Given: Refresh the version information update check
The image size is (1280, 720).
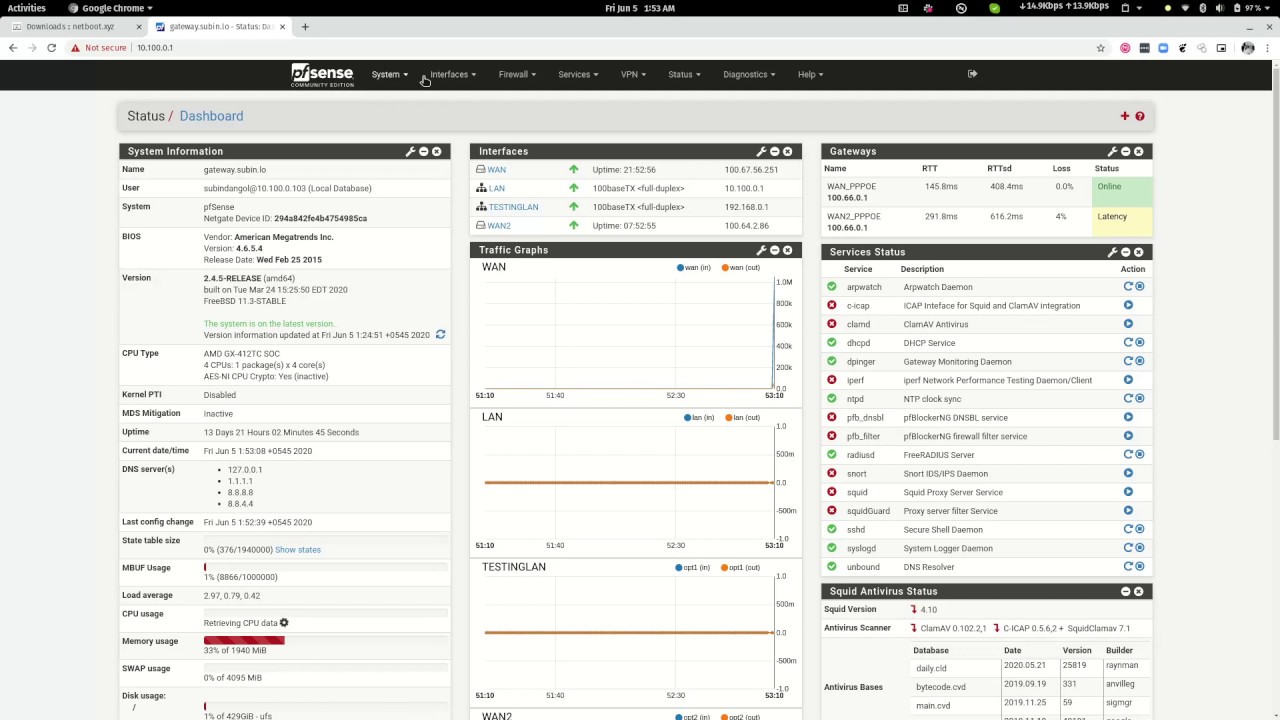Looking at the screenshot, I should [440, 335].
